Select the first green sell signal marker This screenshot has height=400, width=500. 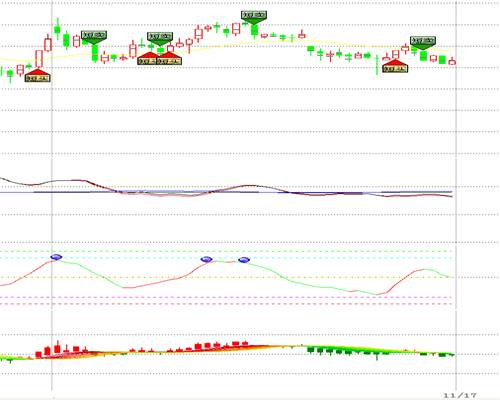pos(94,38)
